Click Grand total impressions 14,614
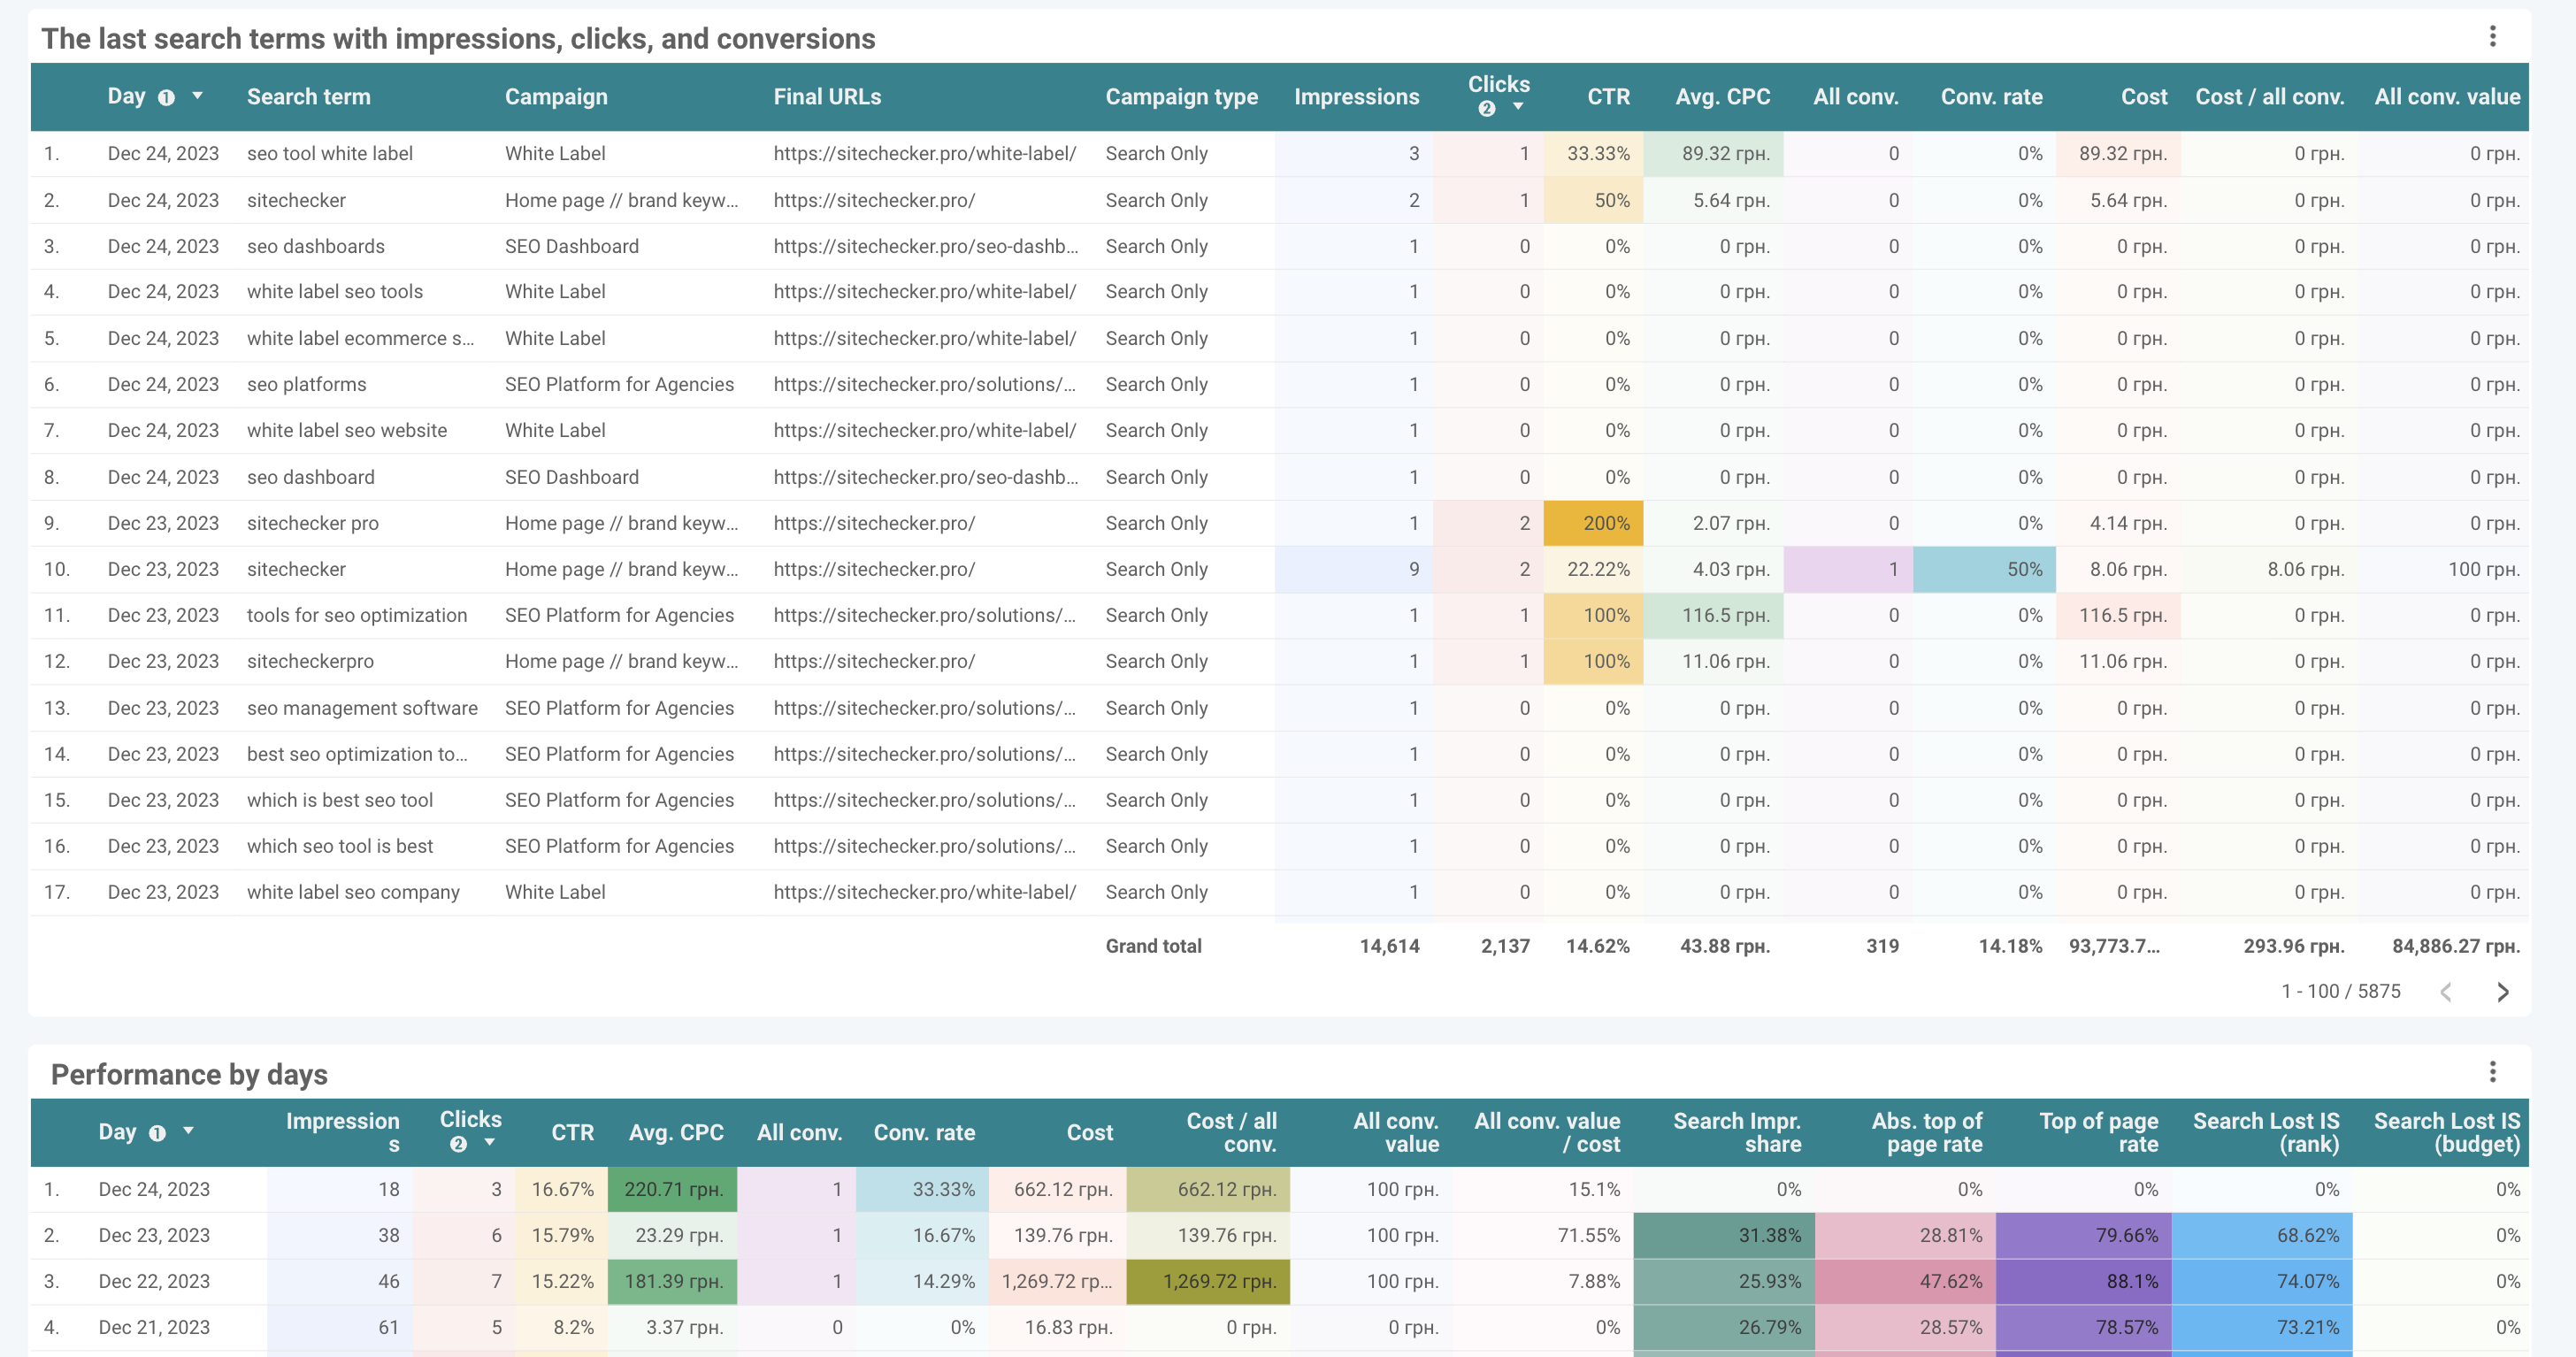 pos(1389,946)
